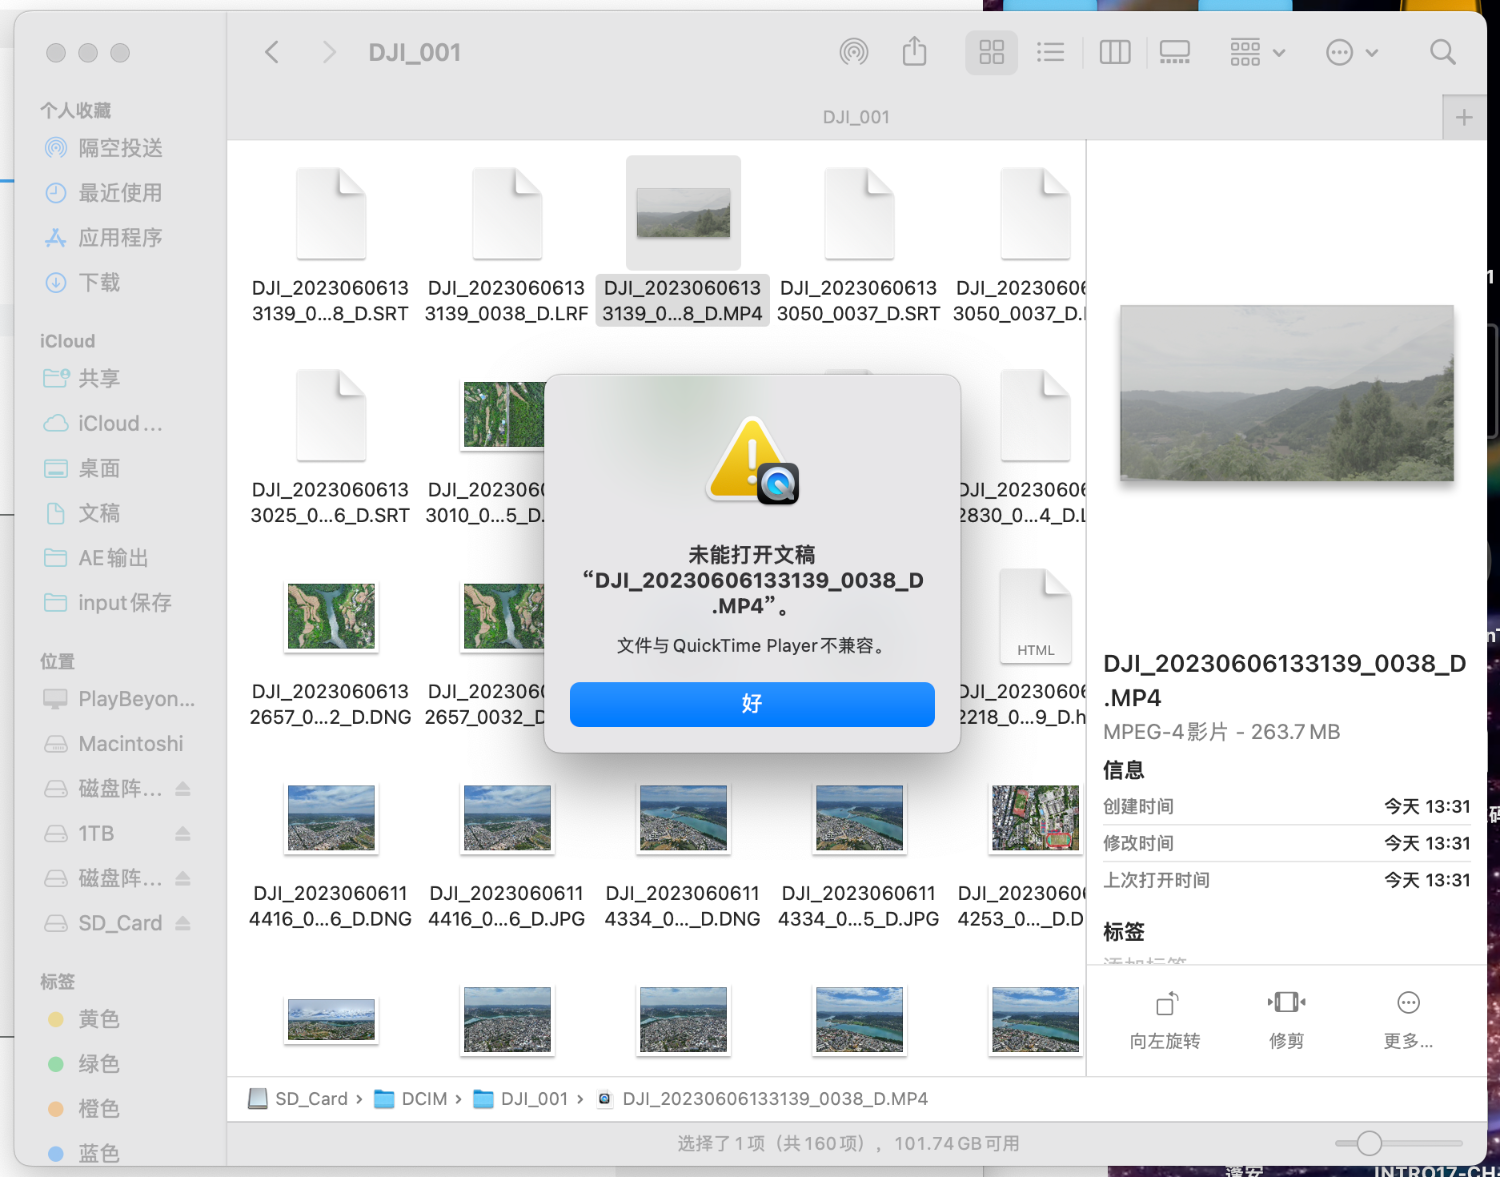Switch to gallery view
This screenshot has width=1500, height=1177.
pos(1174,52)
